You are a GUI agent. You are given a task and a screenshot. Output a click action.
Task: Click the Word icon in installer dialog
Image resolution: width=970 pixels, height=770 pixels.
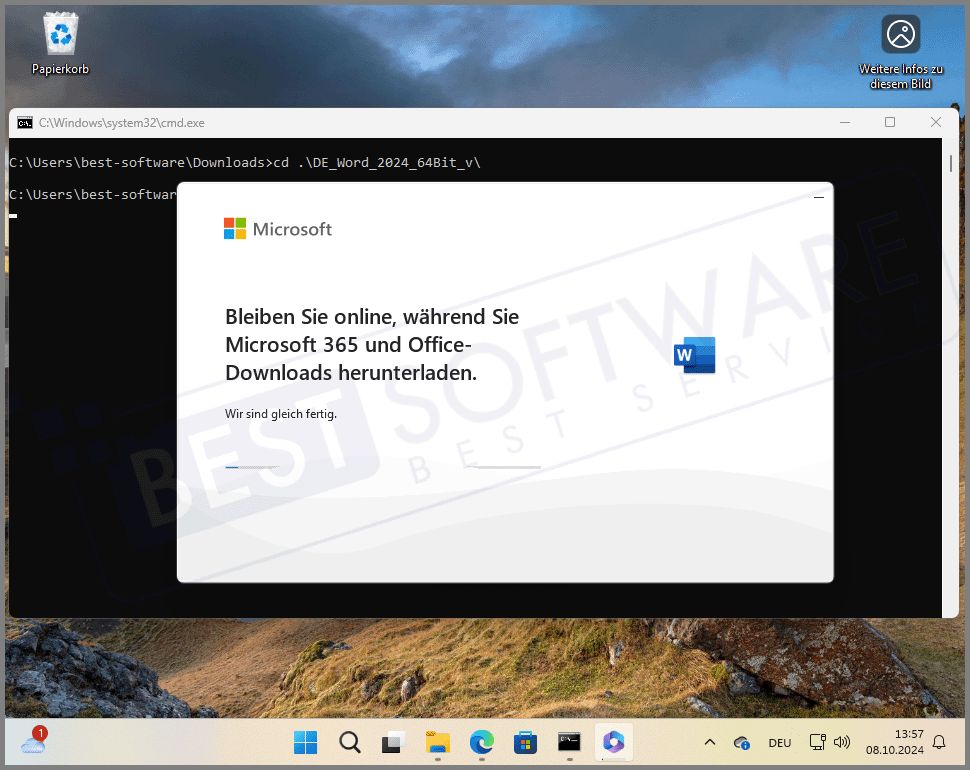point(694,355)
